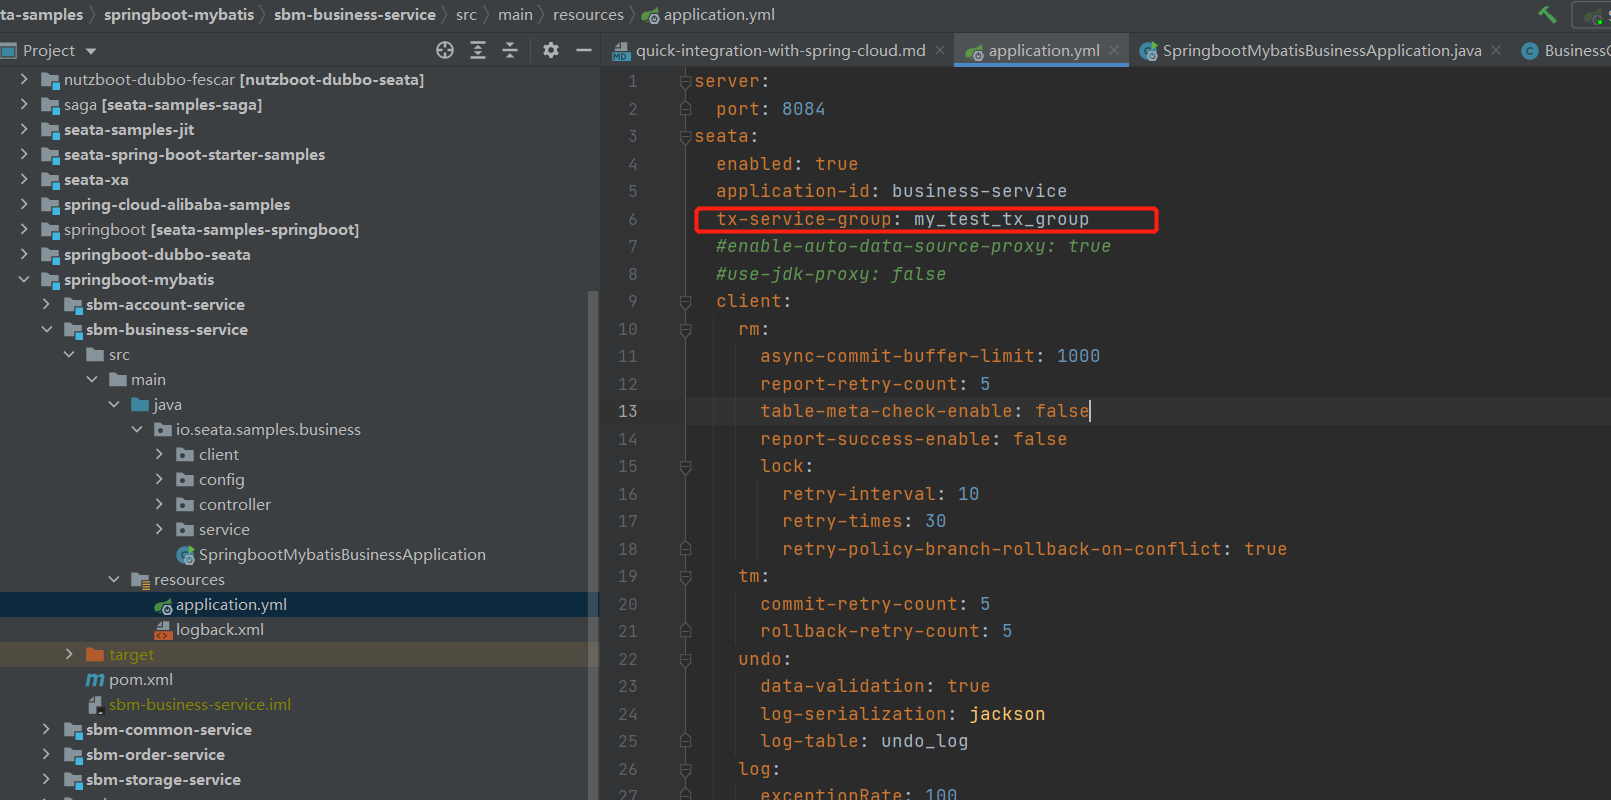Click the port value 8084
1611x800 pixels.
803,109
